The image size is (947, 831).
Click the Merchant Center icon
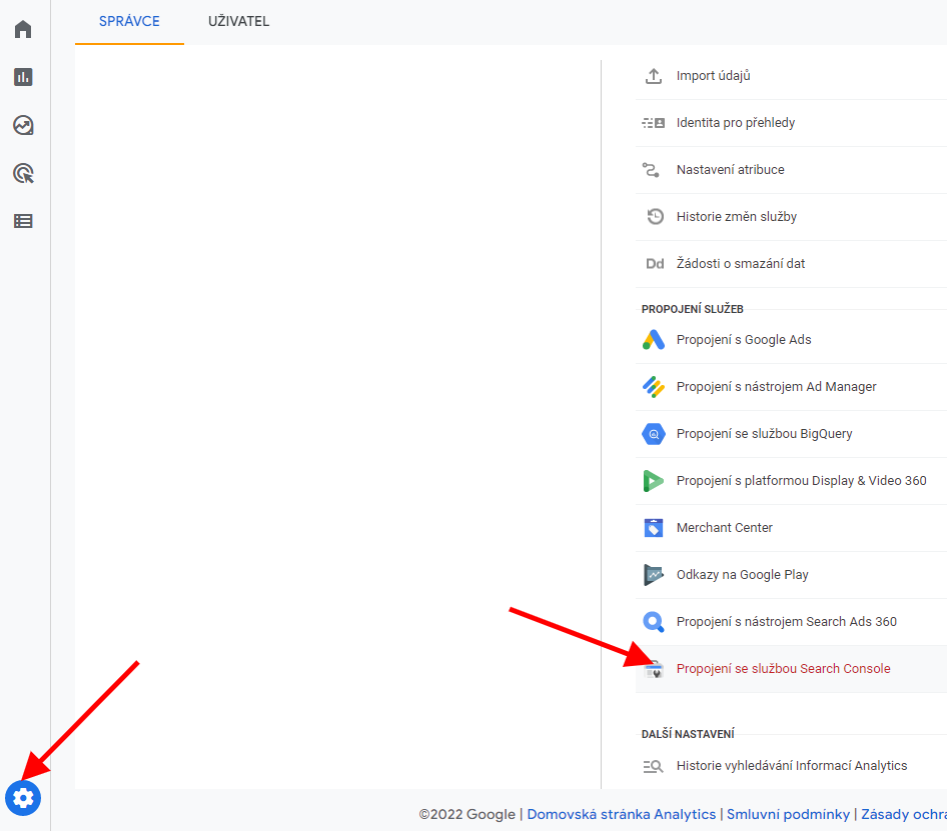(x=653, y=528)
